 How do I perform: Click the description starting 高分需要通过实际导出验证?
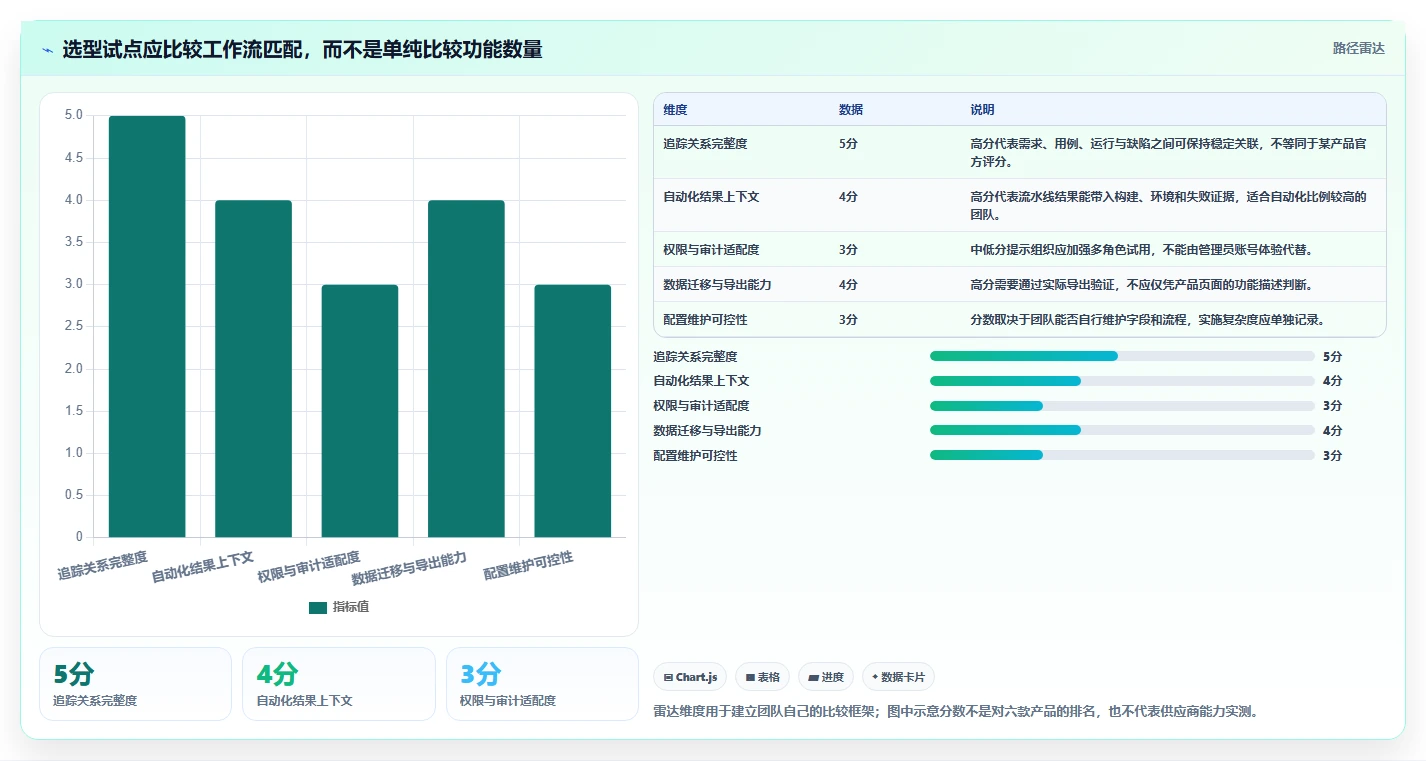(1141, 285)
